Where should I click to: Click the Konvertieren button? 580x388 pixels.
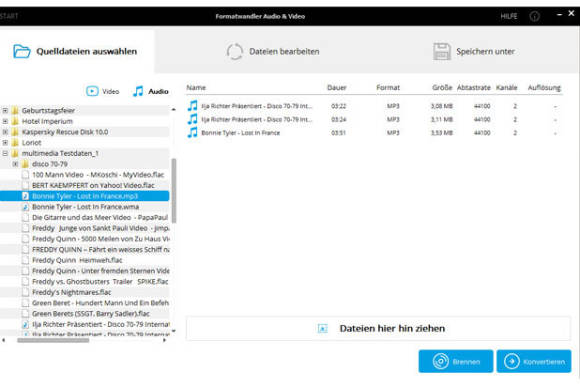[534, 361]
